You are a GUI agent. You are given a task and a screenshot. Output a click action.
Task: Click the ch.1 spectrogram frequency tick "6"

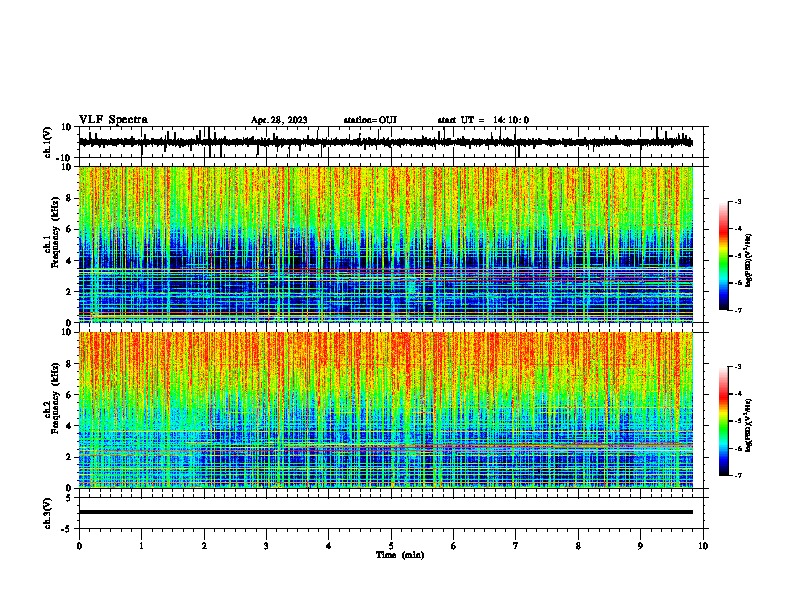[x=70, y=230]
